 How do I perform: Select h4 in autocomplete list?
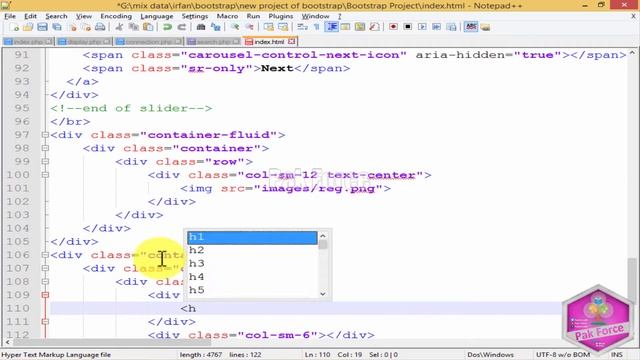(252, 277)
